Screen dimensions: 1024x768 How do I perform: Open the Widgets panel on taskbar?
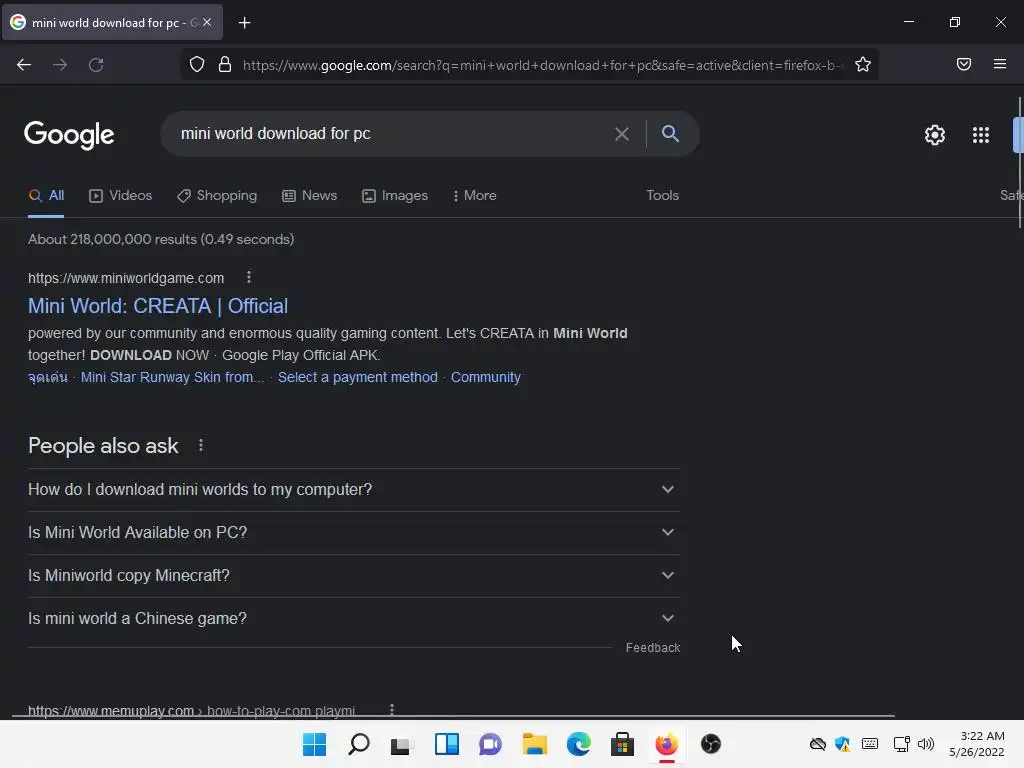[x=447, y=744]
